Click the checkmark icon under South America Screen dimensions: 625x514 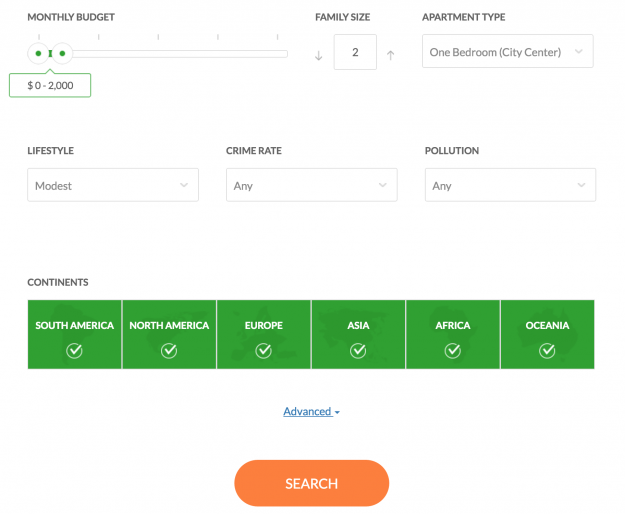click(74, 350)
